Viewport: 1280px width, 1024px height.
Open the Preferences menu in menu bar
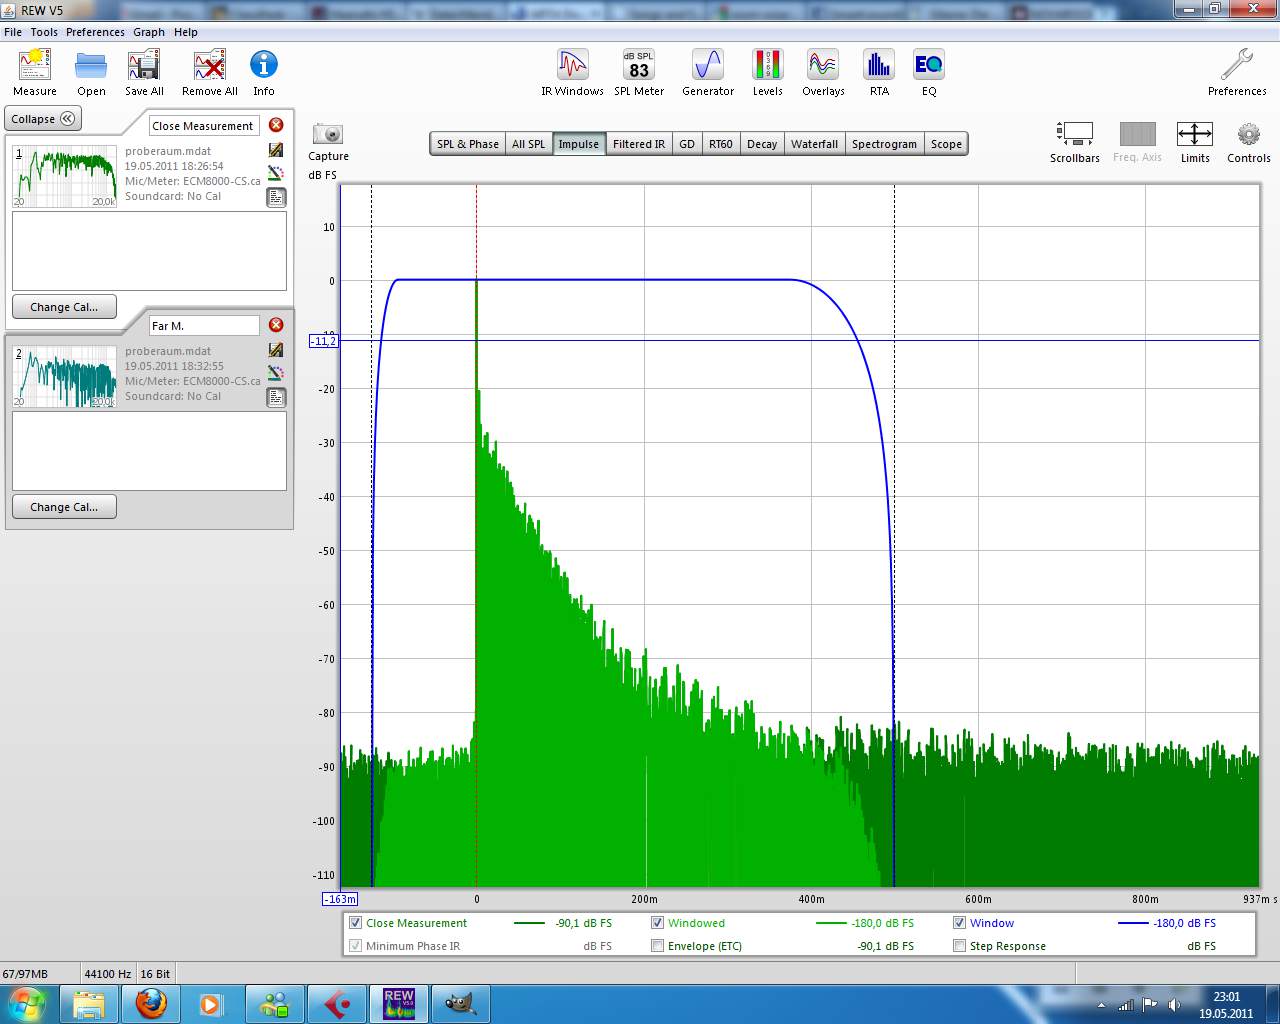pos(95,32)
